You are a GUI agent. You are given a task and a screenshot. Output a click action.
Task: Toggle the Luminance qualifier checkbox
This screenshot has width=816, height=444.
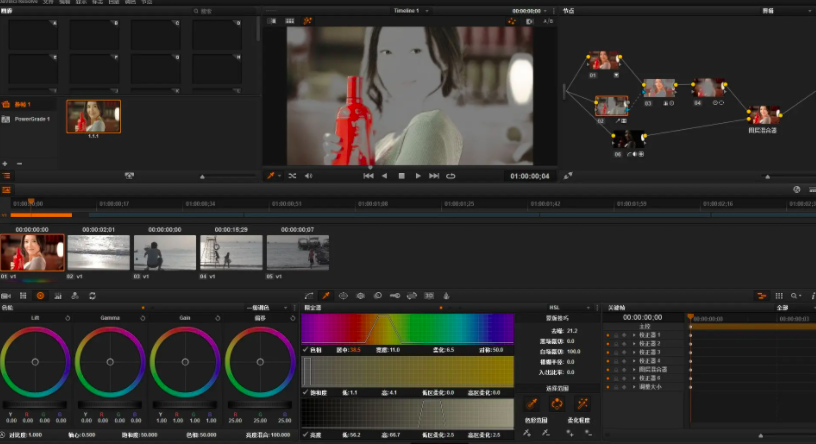[x=305, y=435]
